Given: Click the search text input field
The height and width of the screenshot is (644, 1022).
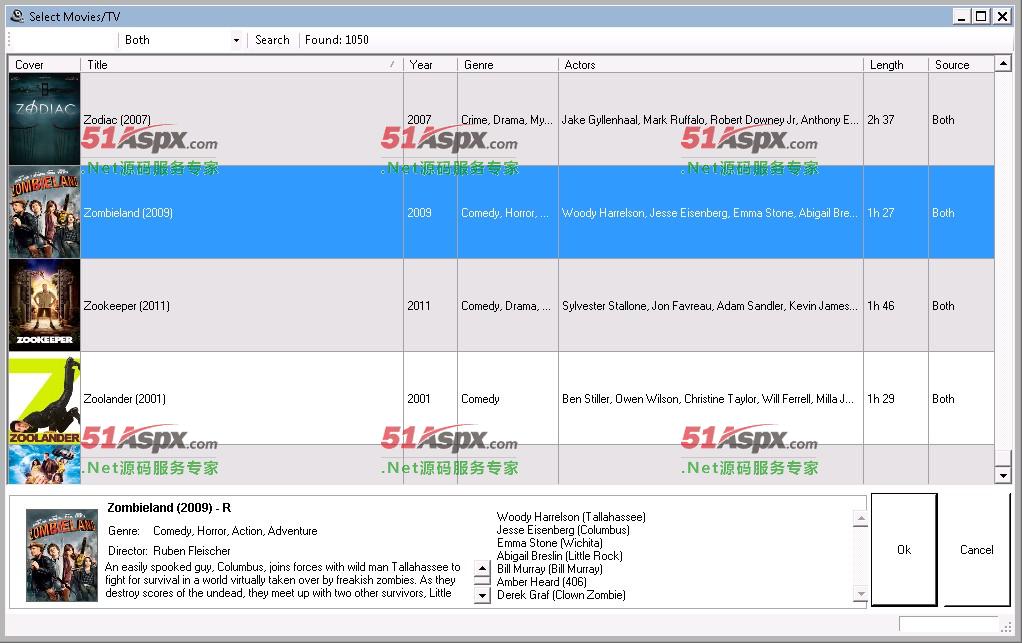Looking at the screenshot, I should [x=62, y=40].
